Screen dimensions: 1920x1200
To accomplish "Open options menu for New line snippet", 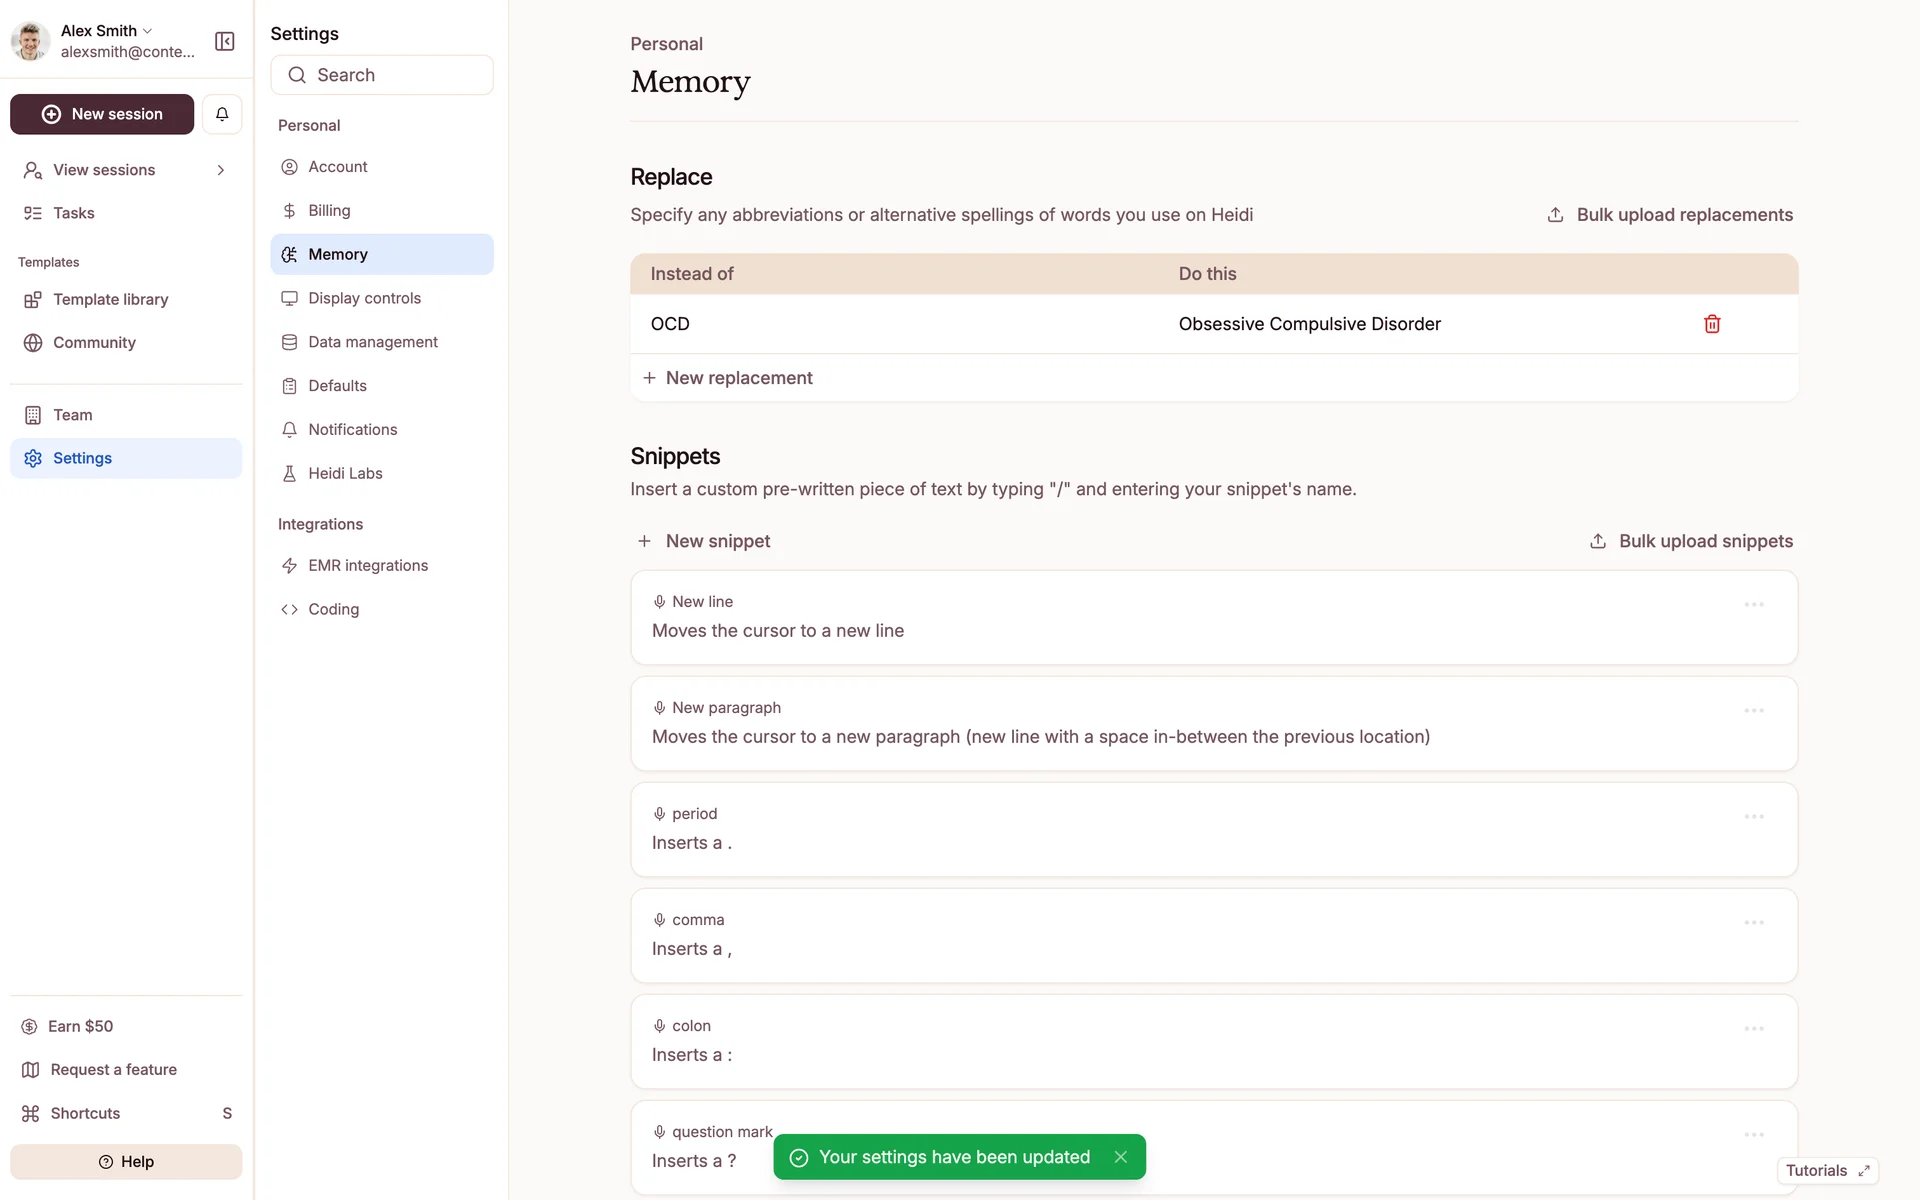I will pos(1754,605).
